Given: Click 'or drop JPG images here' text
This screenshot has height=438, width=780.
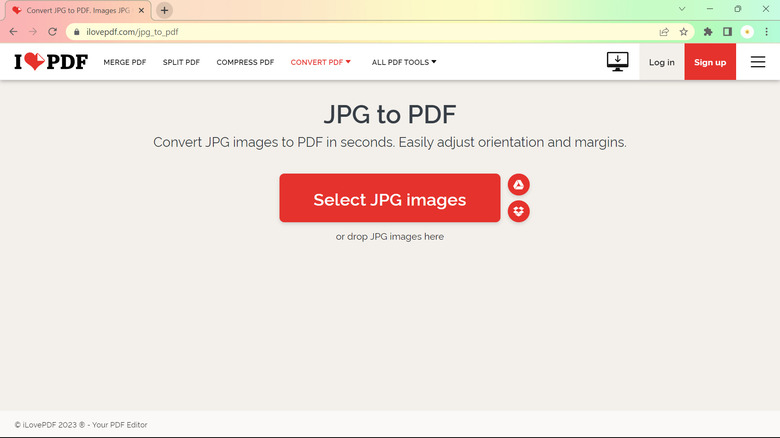Looking at the screenshot, I should point(390,237).
